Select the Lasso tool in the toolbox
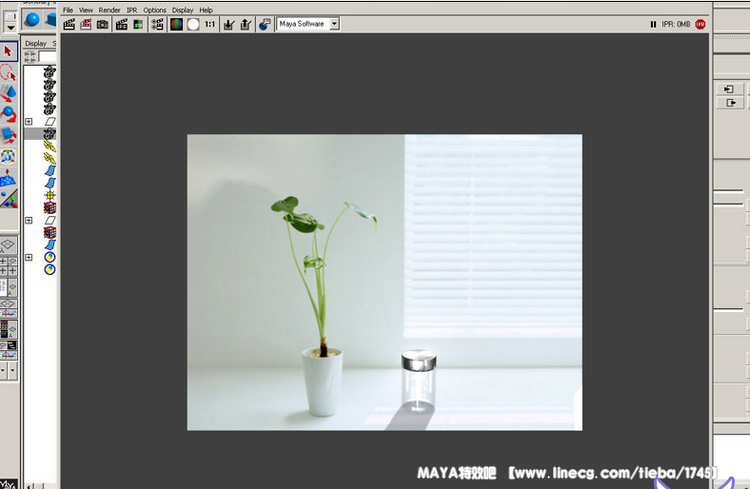 (8, 72)
